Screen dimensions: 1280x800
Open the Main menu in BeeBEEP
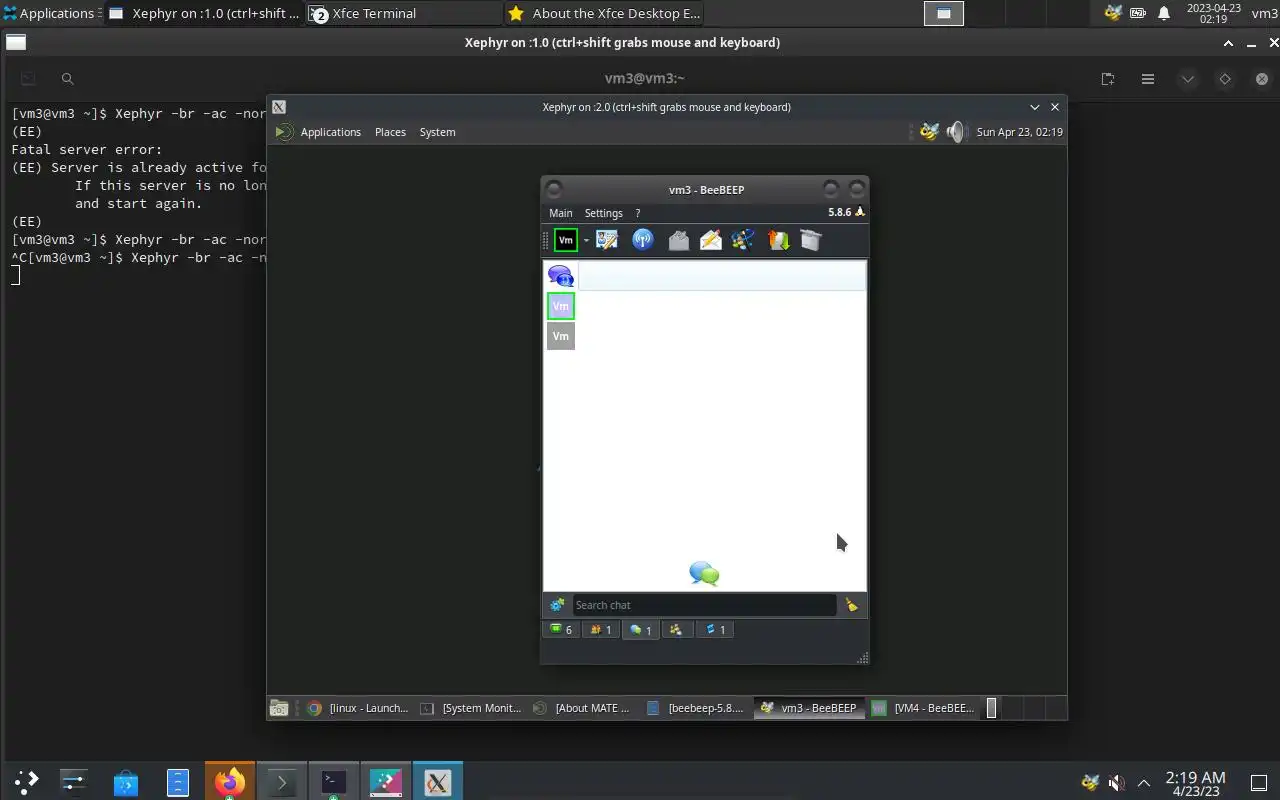click(561, 213)
